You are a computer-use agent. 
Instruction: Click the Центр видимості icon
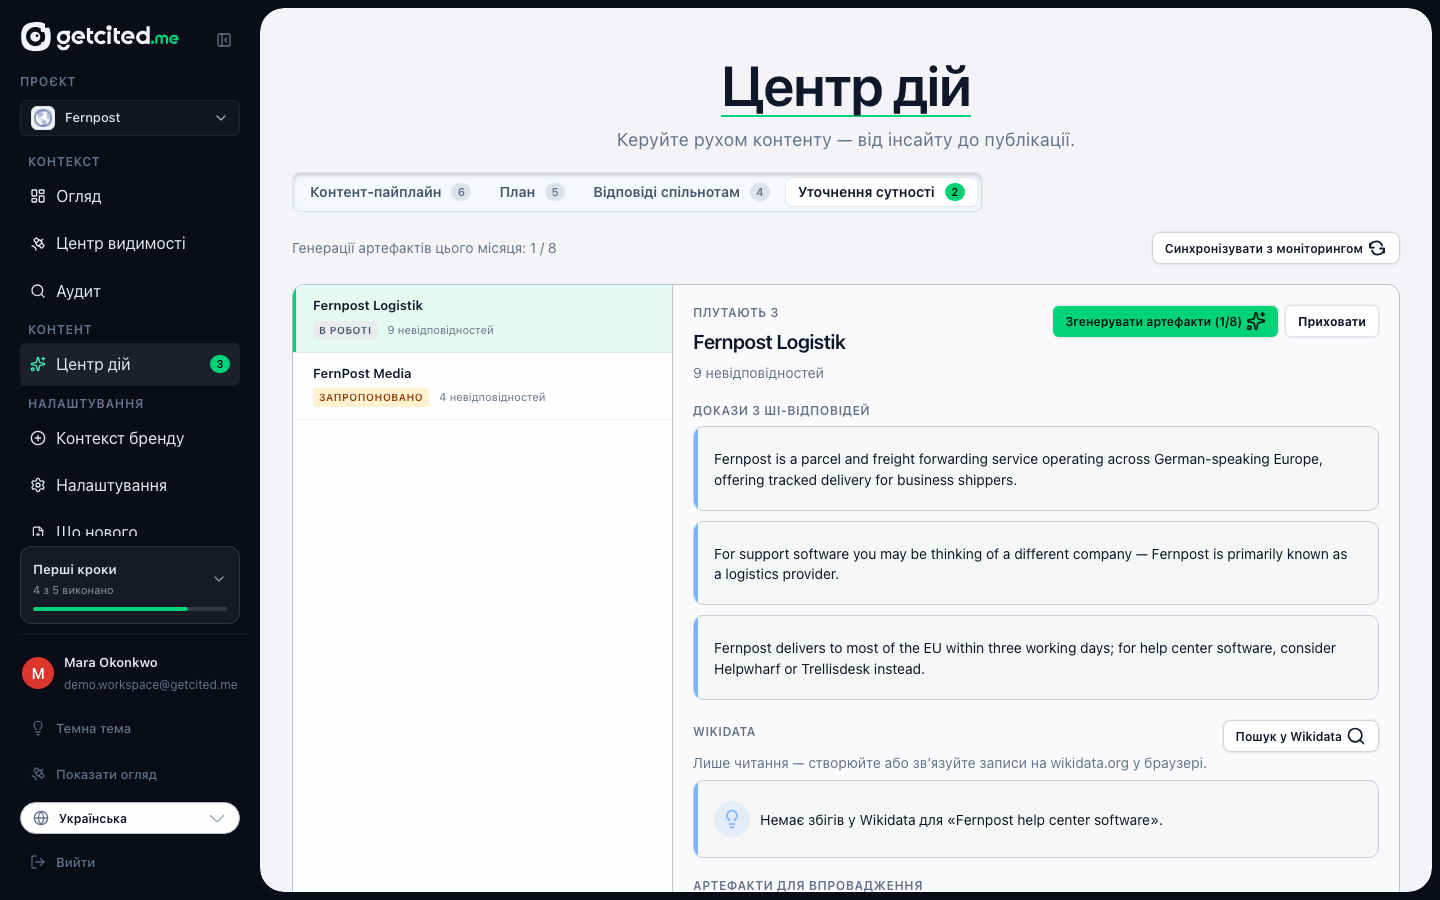38,243
